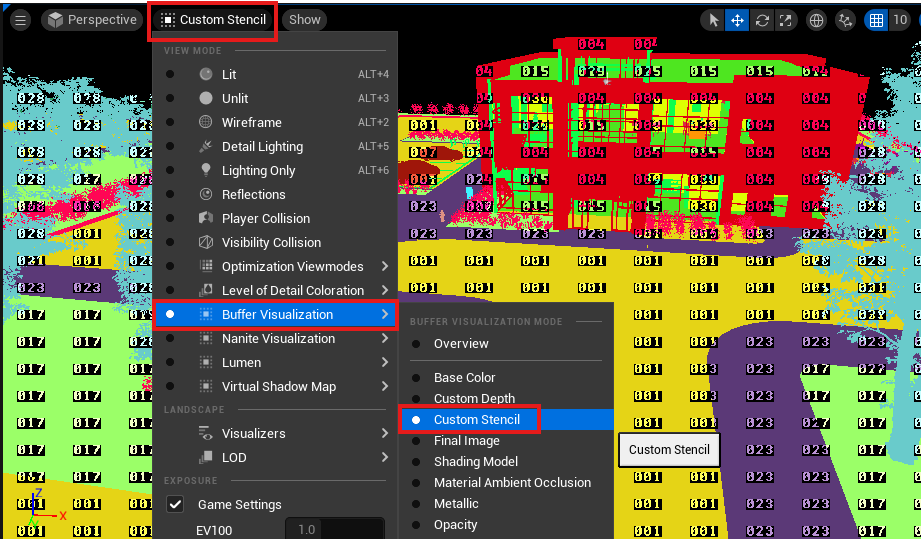Image resolution: width=921 pixels, height=539 pixels.
Task: Click the EV100 exposure value field
Action: pyautogui.click(x=334, y=529)
